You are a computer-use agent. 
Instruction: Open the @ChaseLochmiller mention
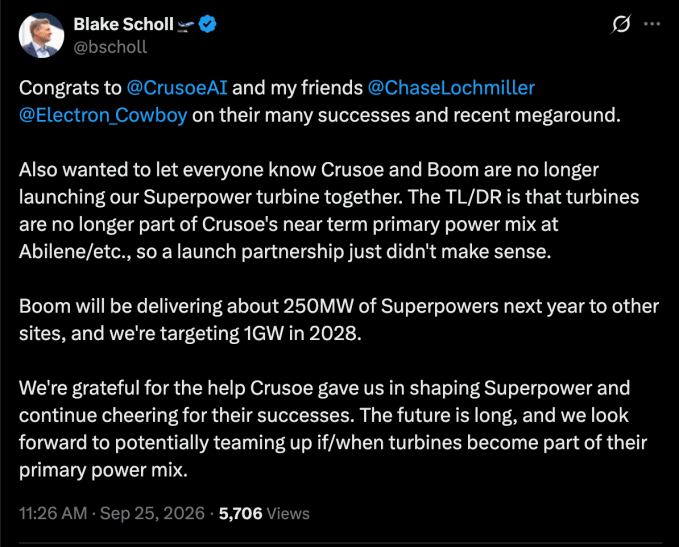(451, 87)
